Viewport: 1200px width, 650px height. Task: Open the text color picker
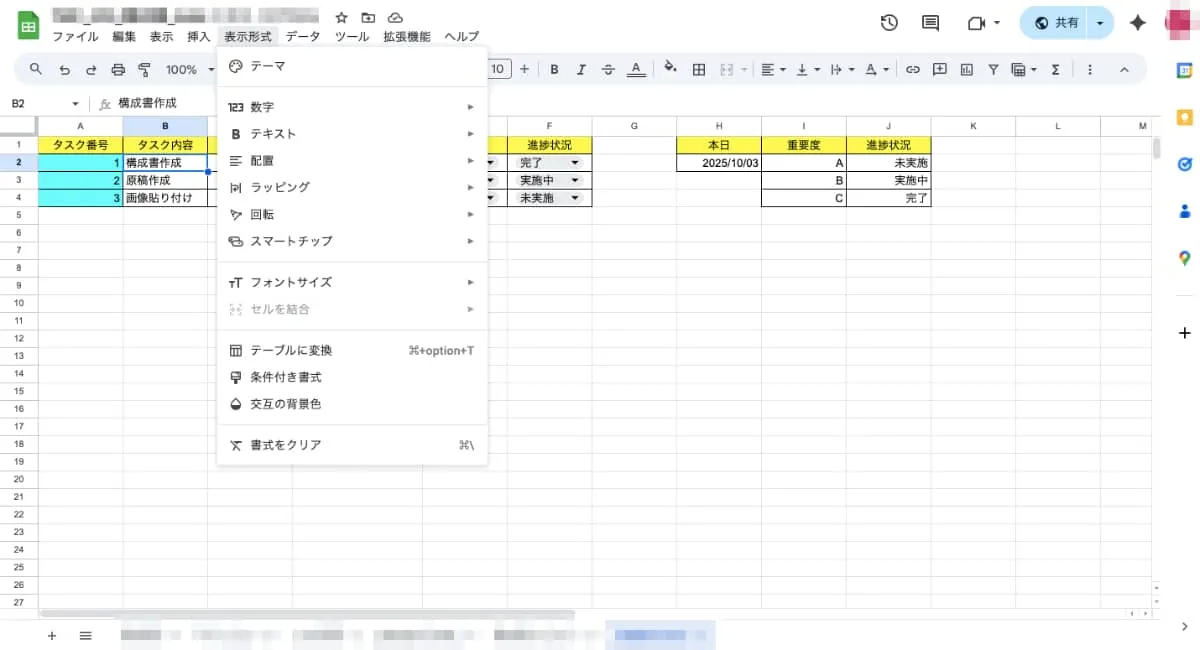[x=636, y=69]
